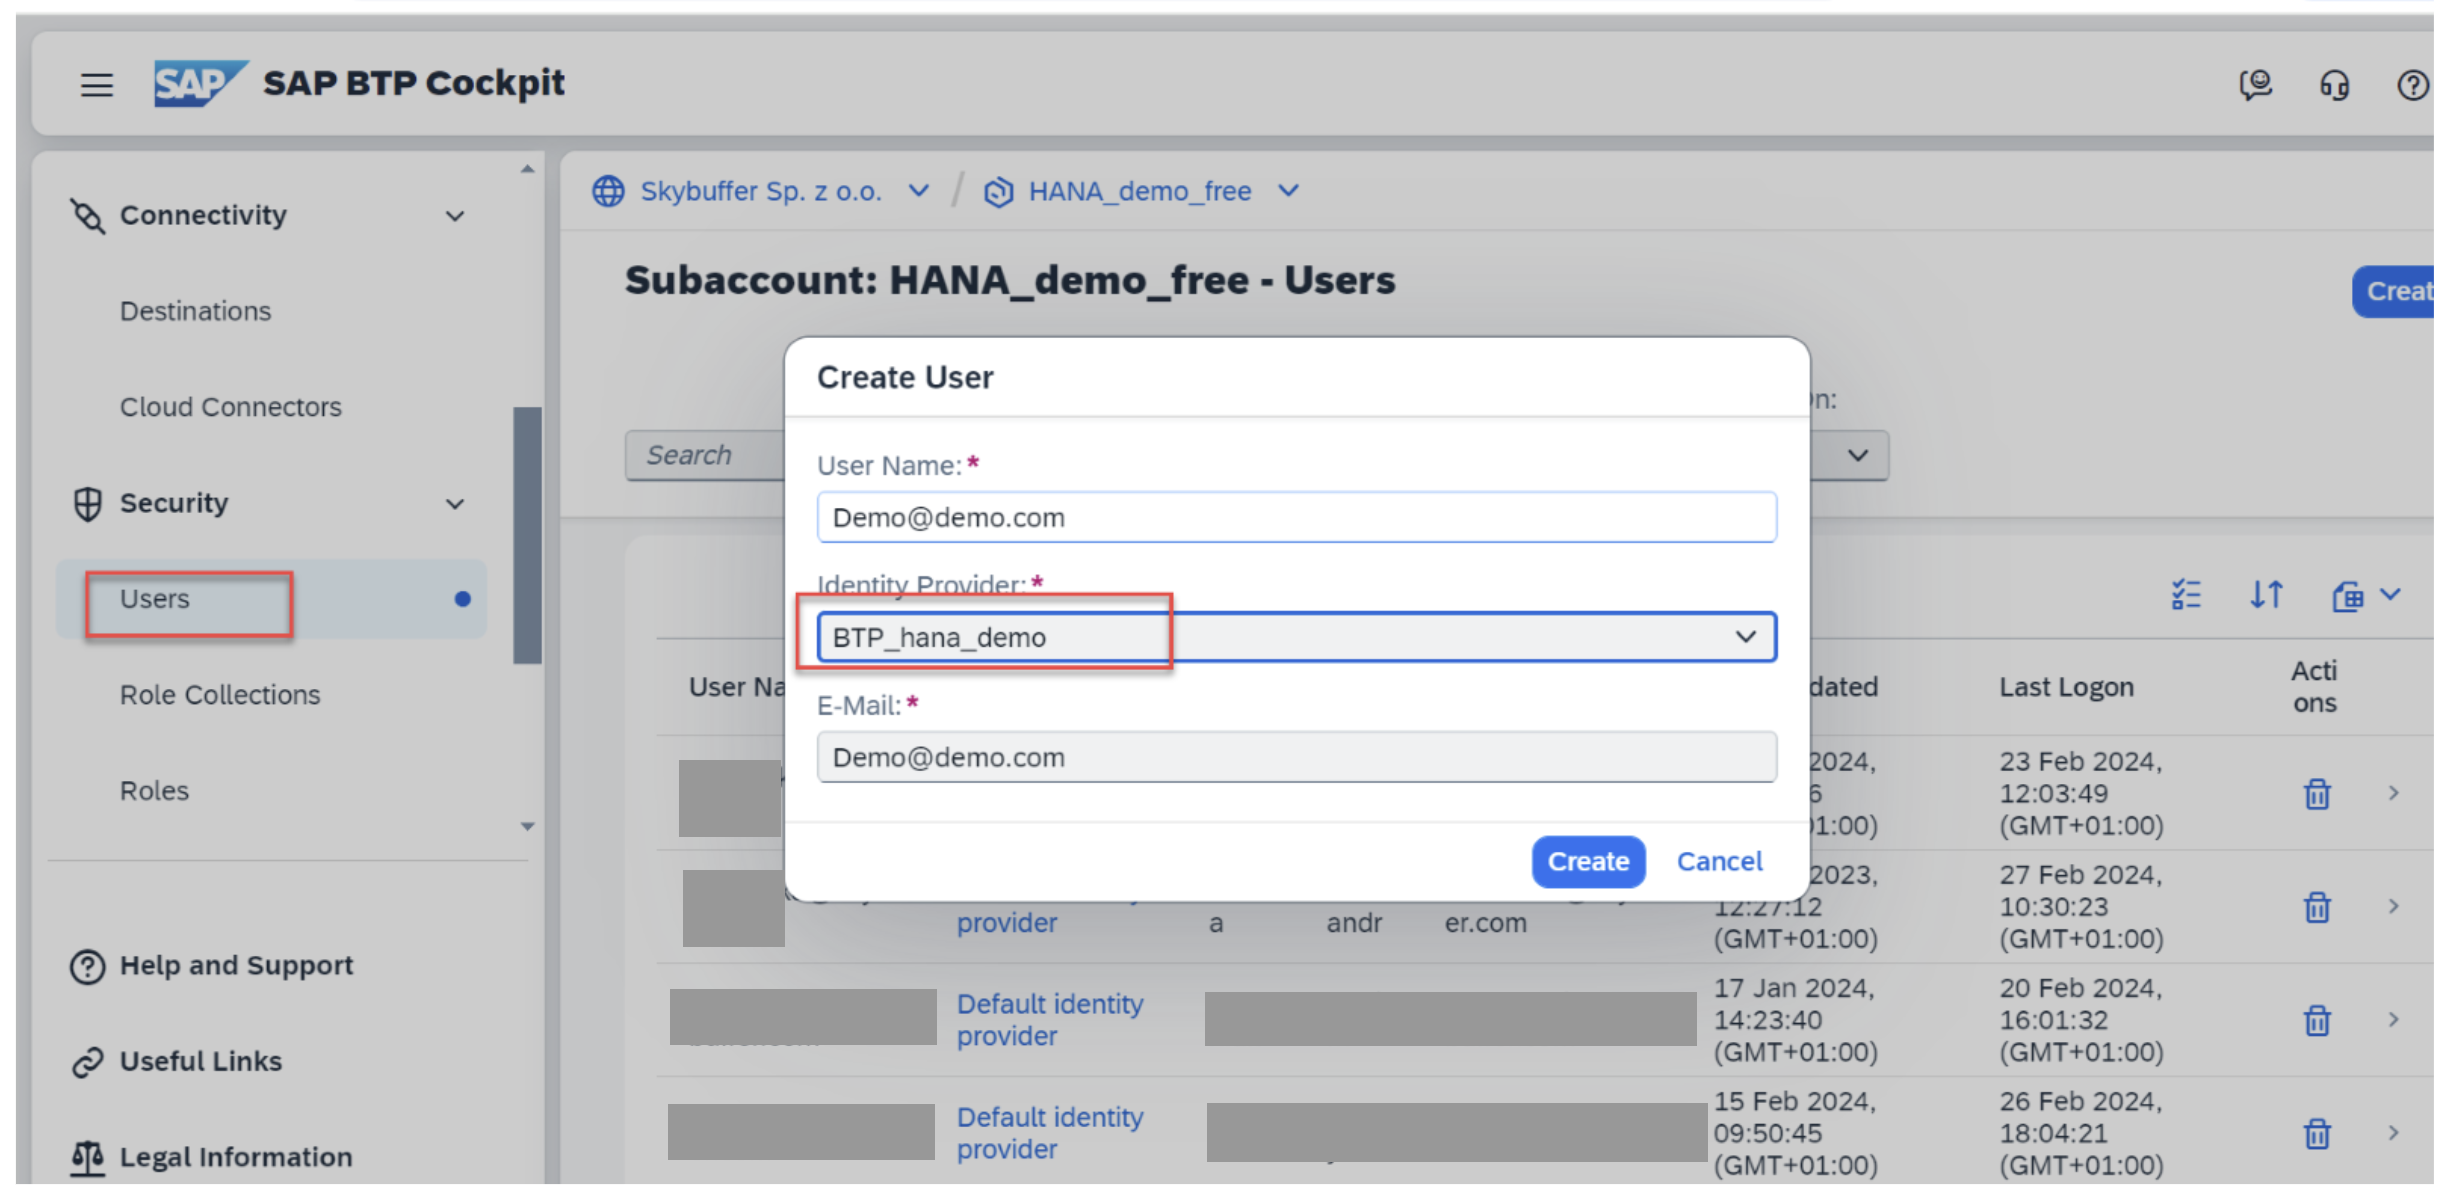Open Legal Information menu item
The width and height of the screenshot is (2441, 1198).
[x=236, y=1158]
